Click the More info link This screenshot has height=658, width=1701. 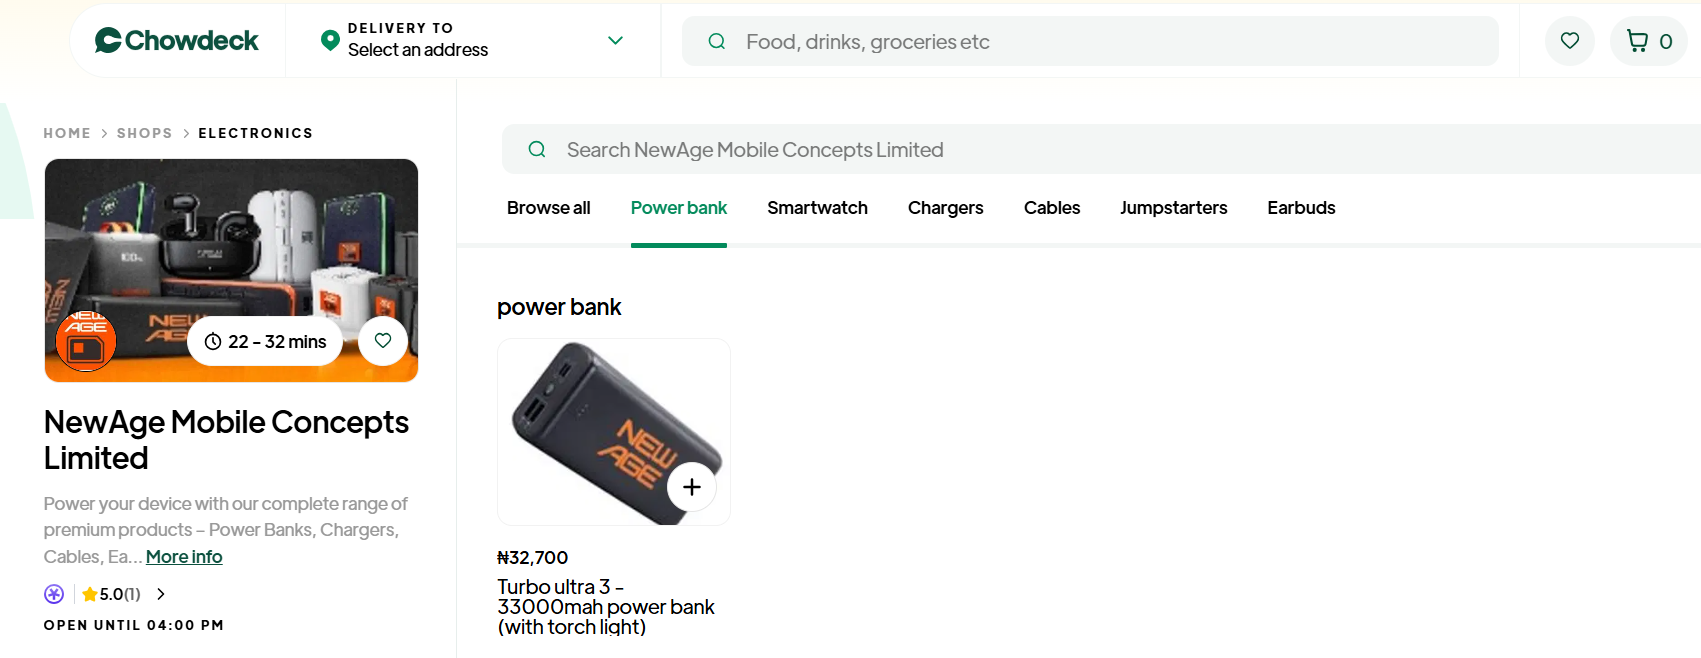184,557
